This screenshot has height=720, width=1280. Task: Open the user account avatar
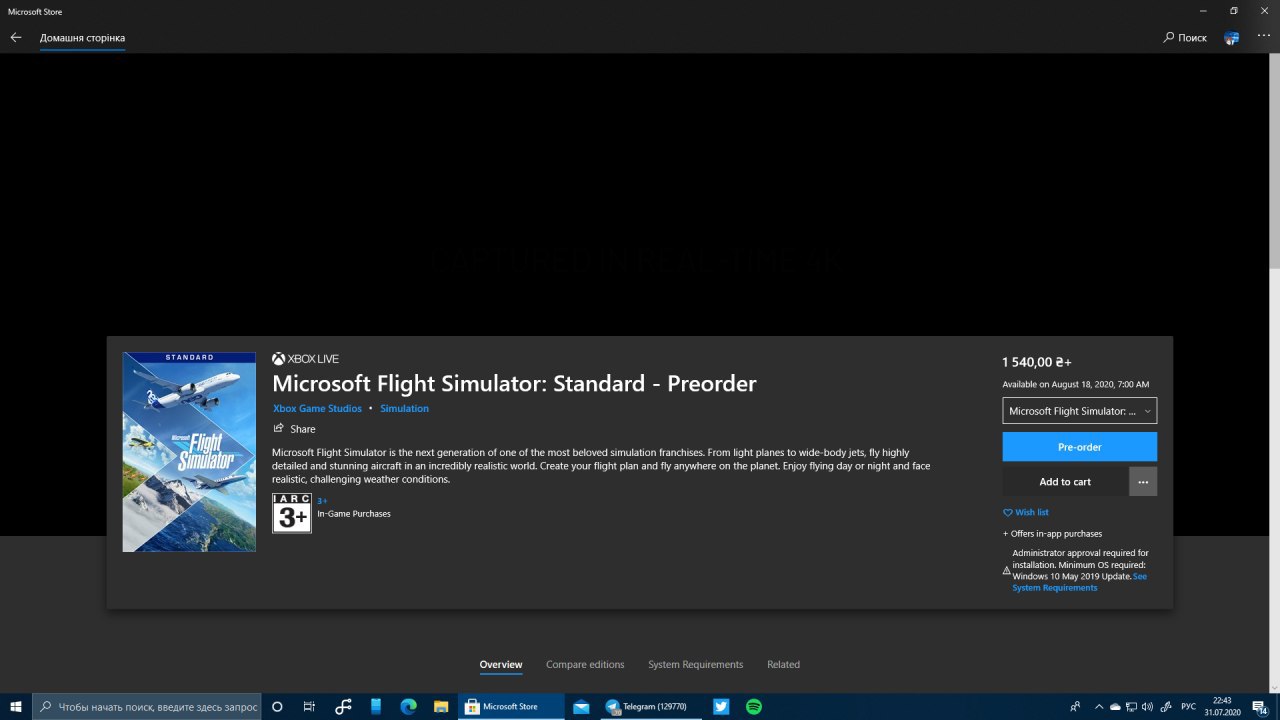pyautogui.click(x=1232, y=37)
